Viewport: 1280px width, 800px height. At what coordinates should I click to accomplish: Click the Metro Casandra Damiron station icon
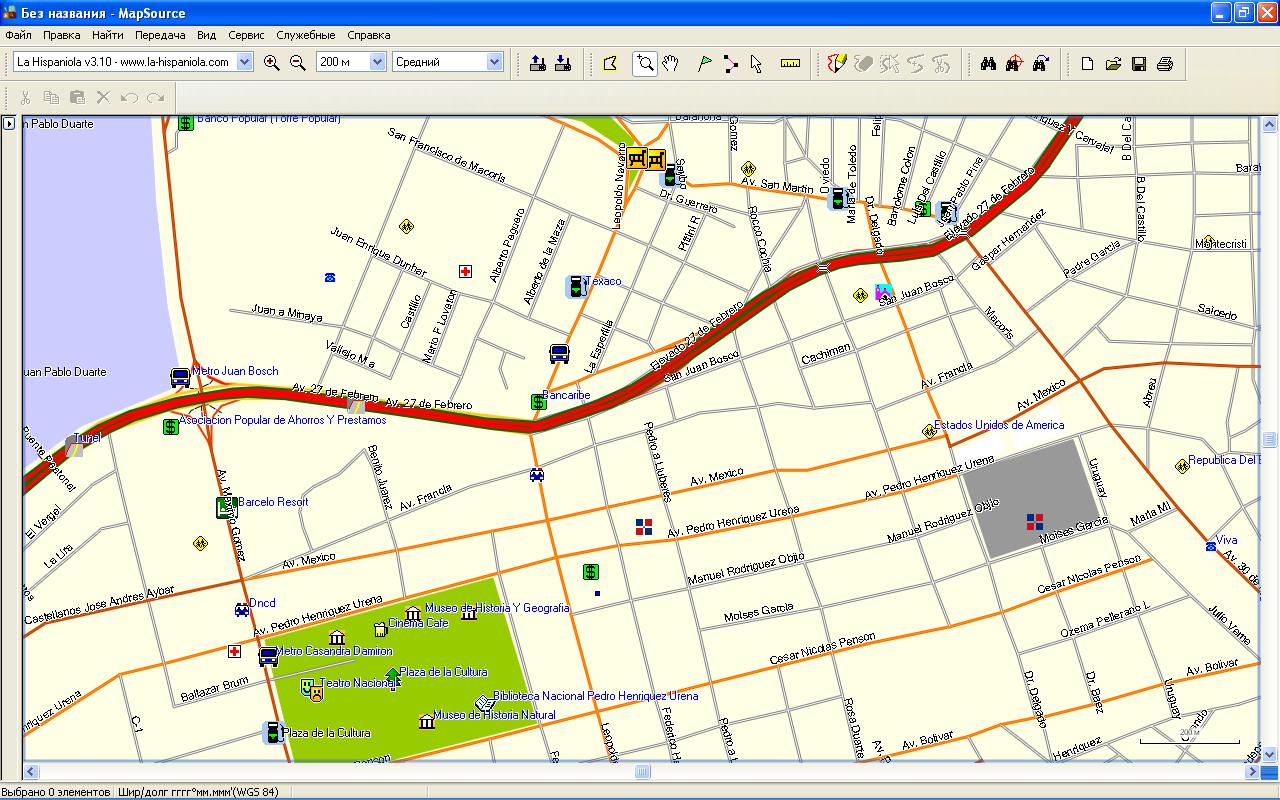pyautogui.click(x=268, y=657)
